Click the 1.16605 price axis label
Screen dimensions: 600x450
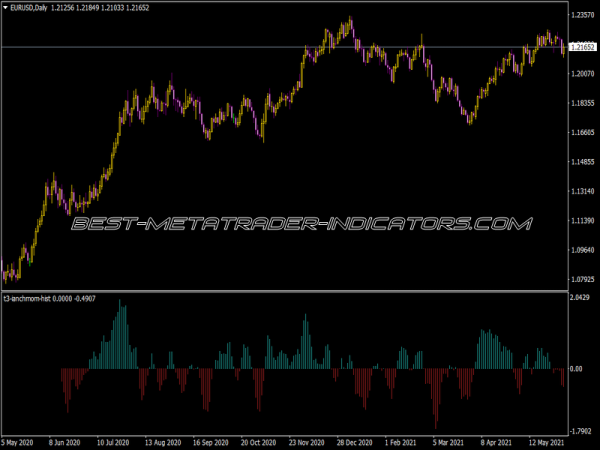pos(581,132)
